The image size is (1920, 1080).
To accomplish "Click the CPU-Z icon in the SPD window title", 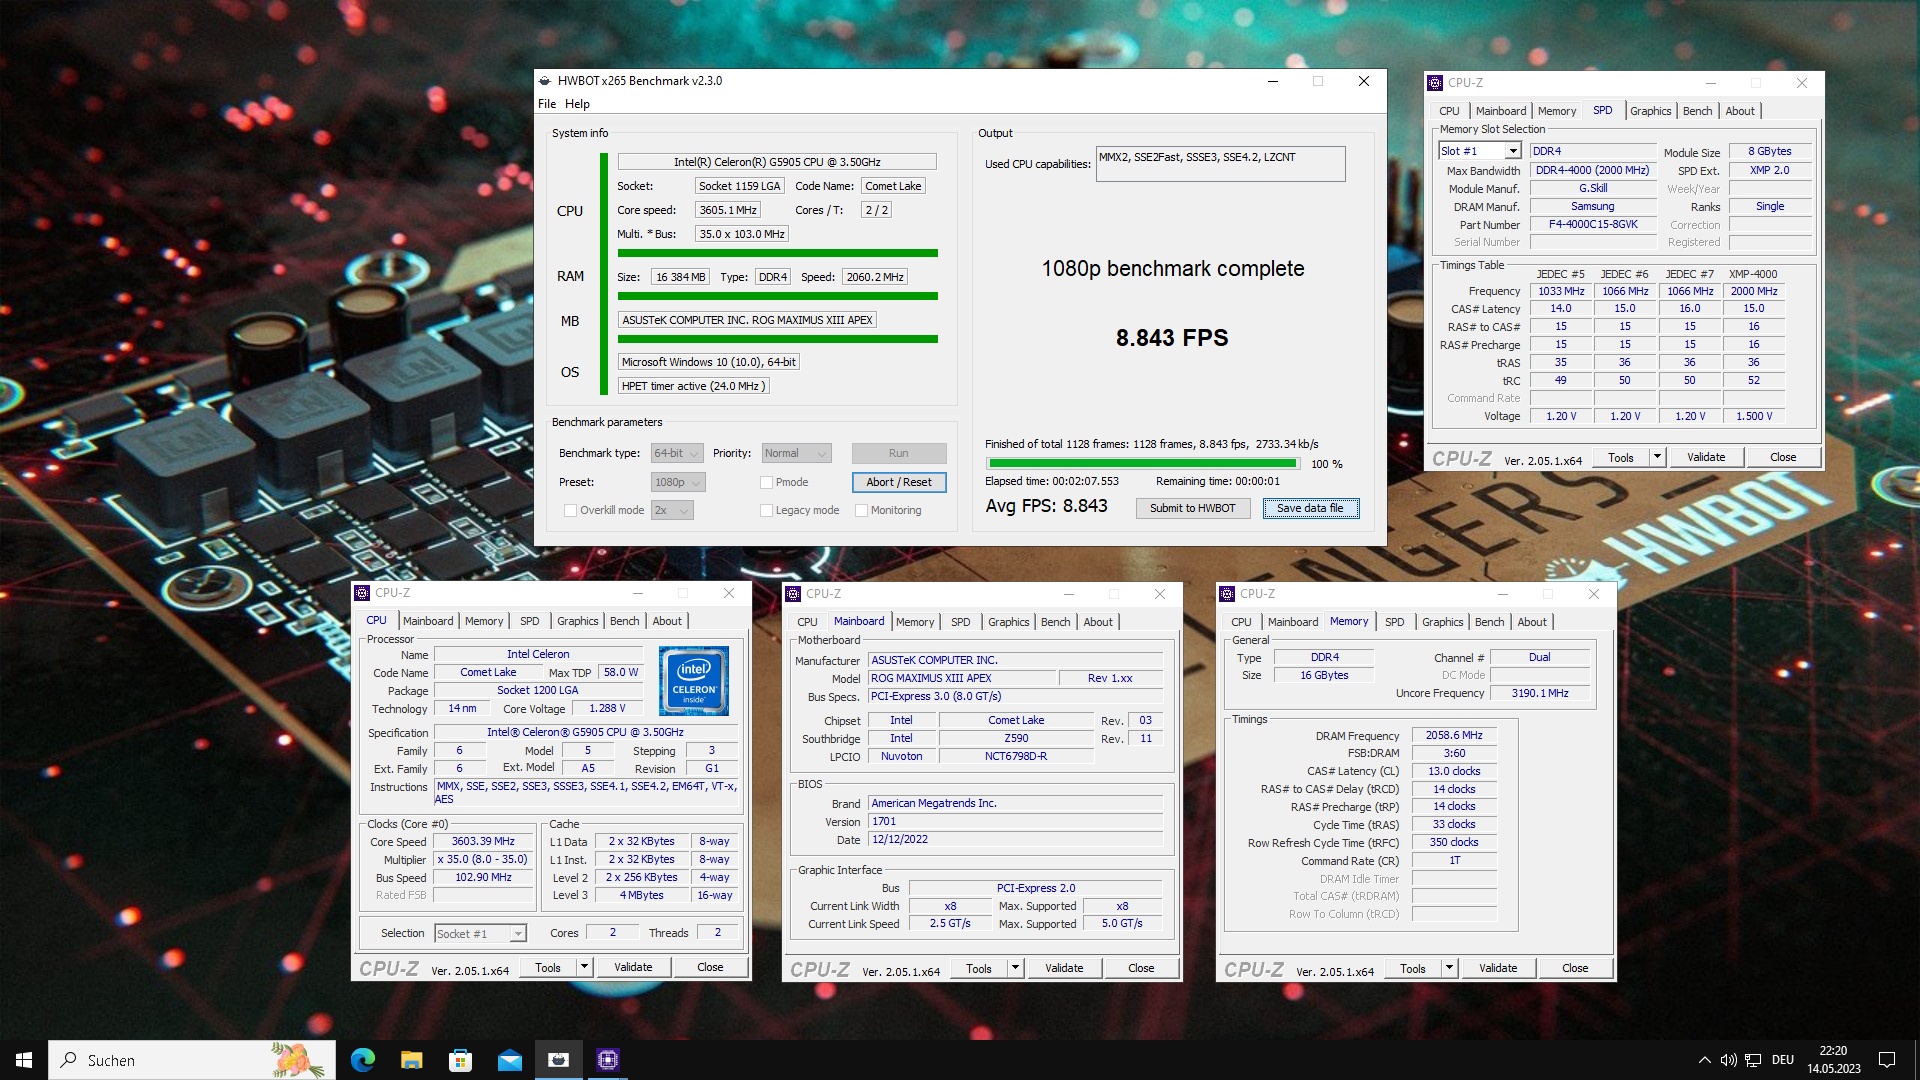I will (x=1435, y=83).
